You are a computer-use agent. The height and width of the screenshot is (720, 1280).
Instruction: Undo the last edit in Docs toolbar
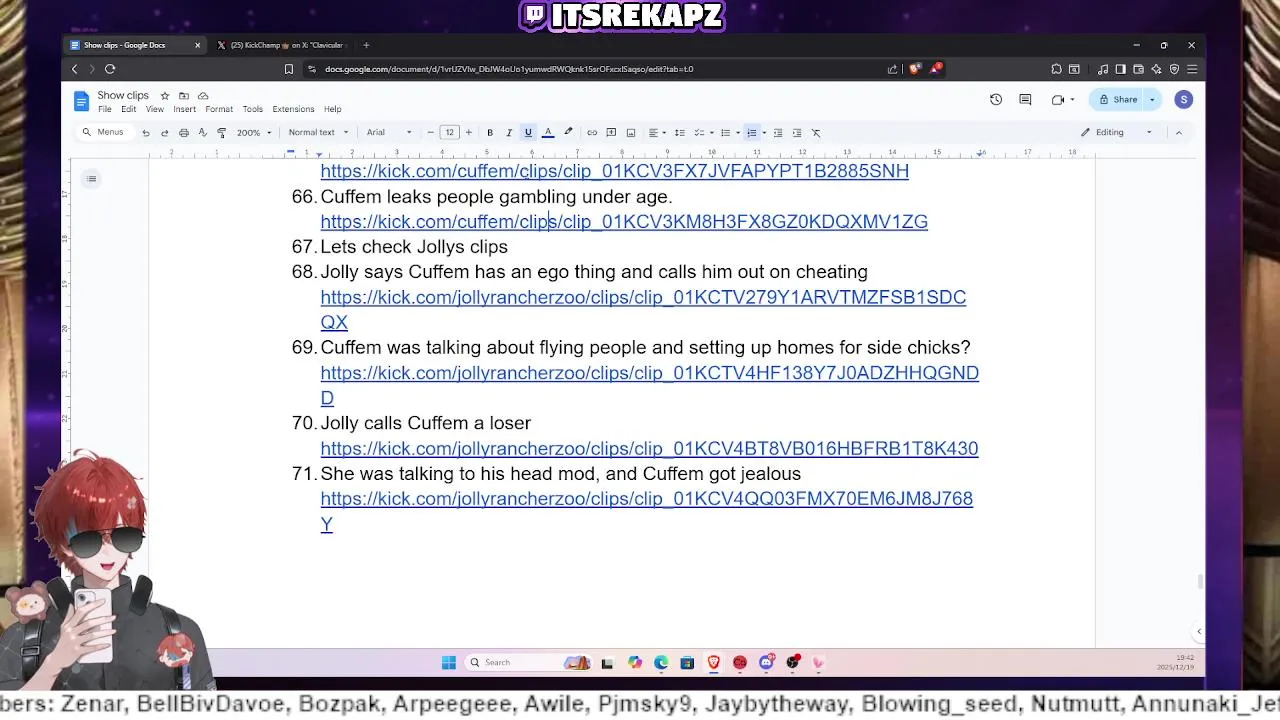146,132
